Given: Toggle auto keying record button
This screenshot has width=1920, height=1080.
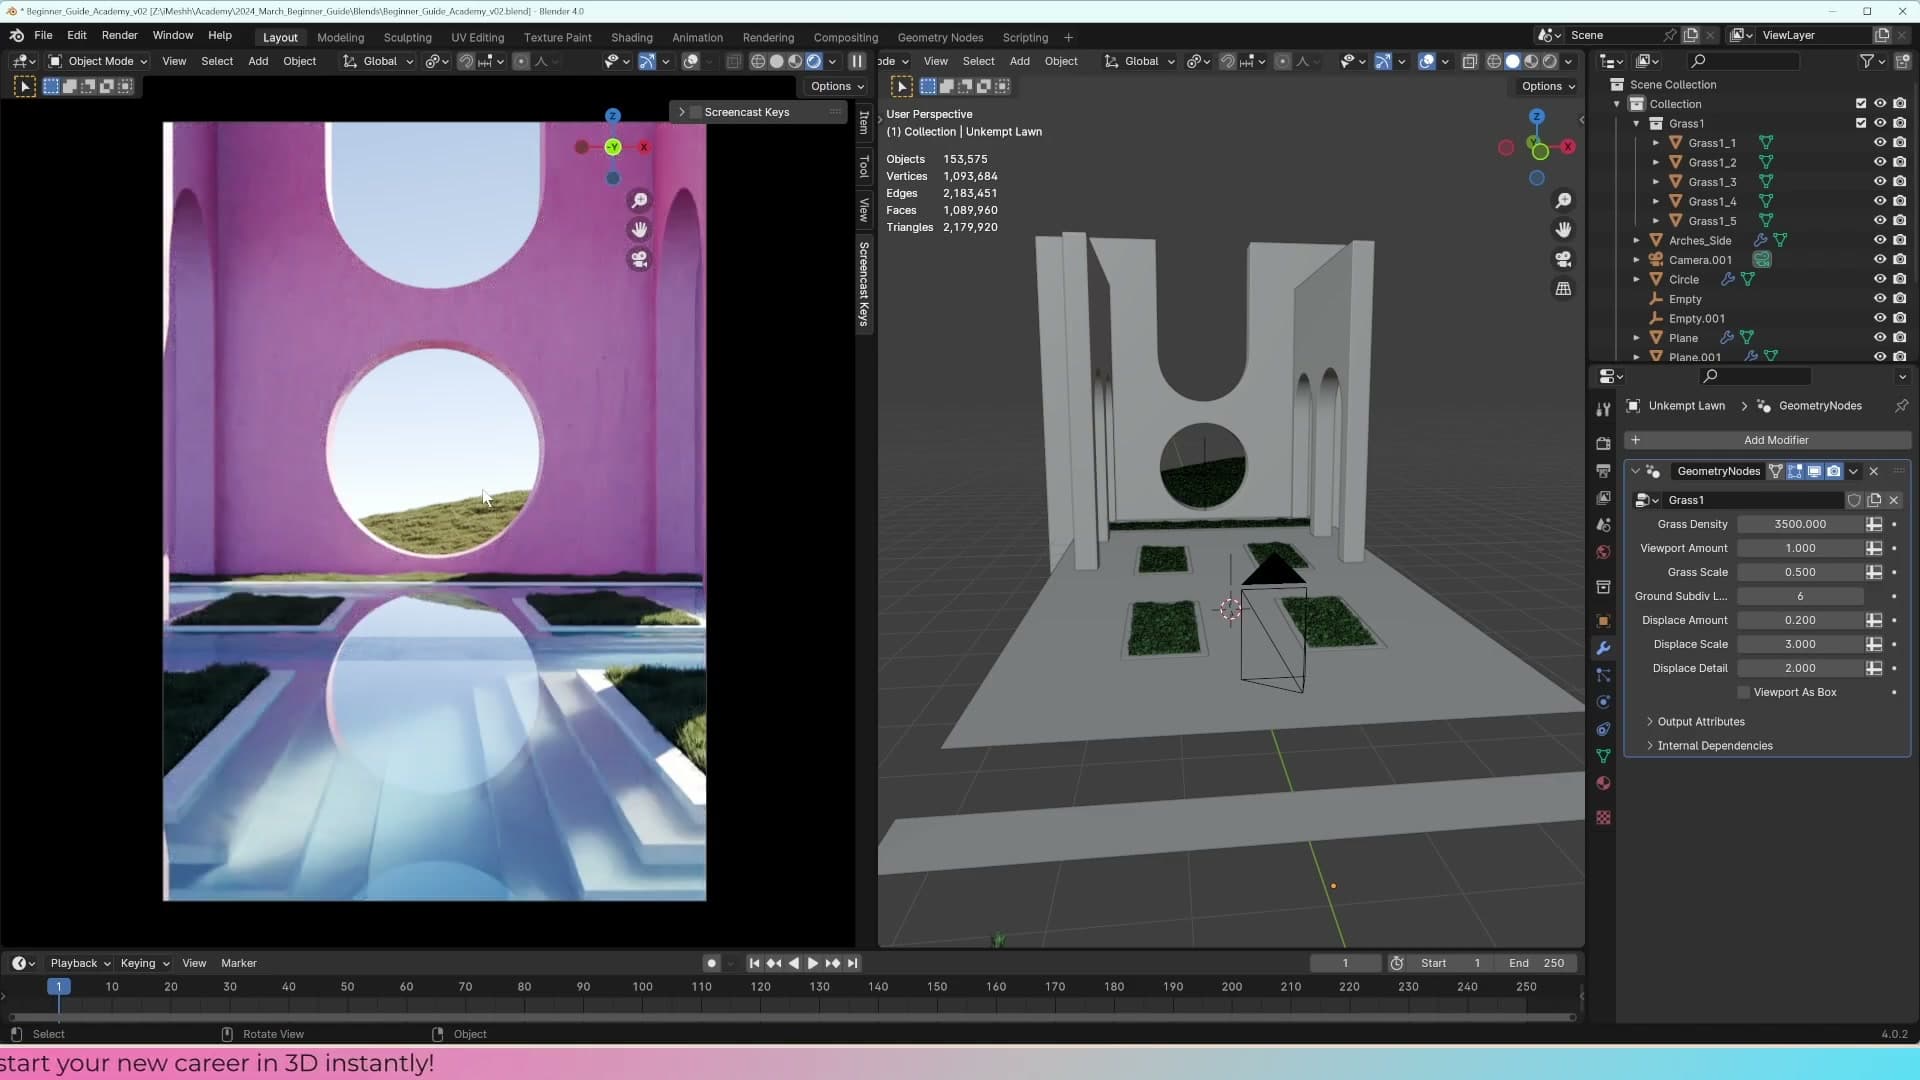Looking at the screenshot, I should [x=711, y=963].
